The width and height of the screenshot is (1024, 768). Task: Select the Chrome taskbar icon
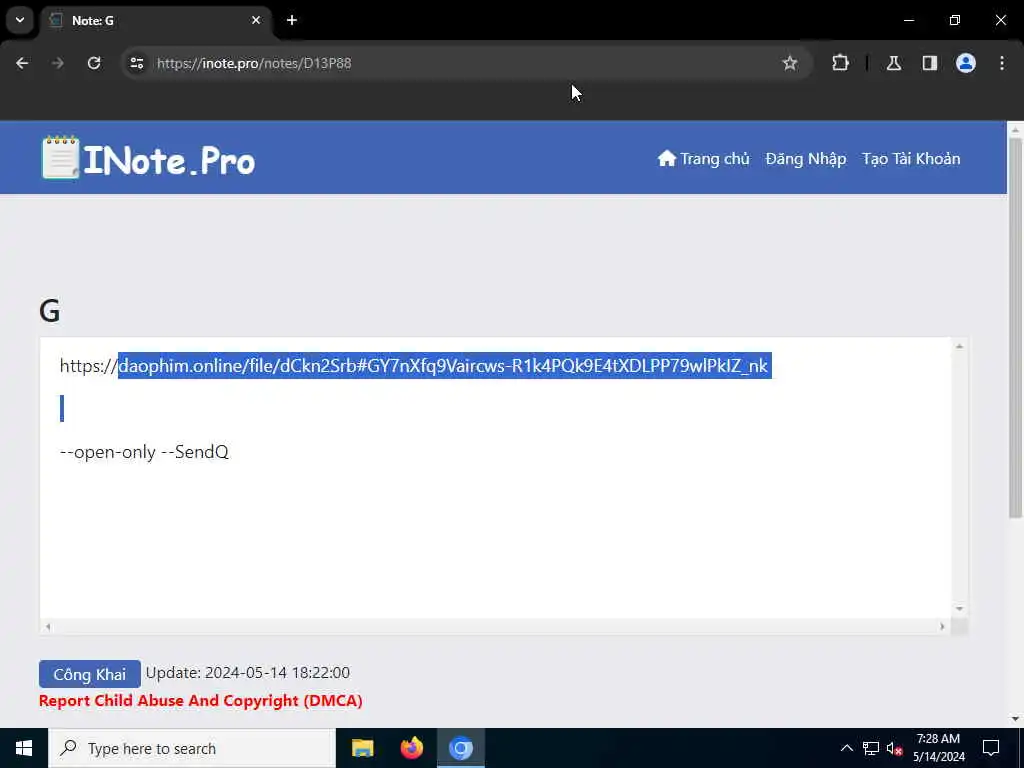tap(460, 748)
